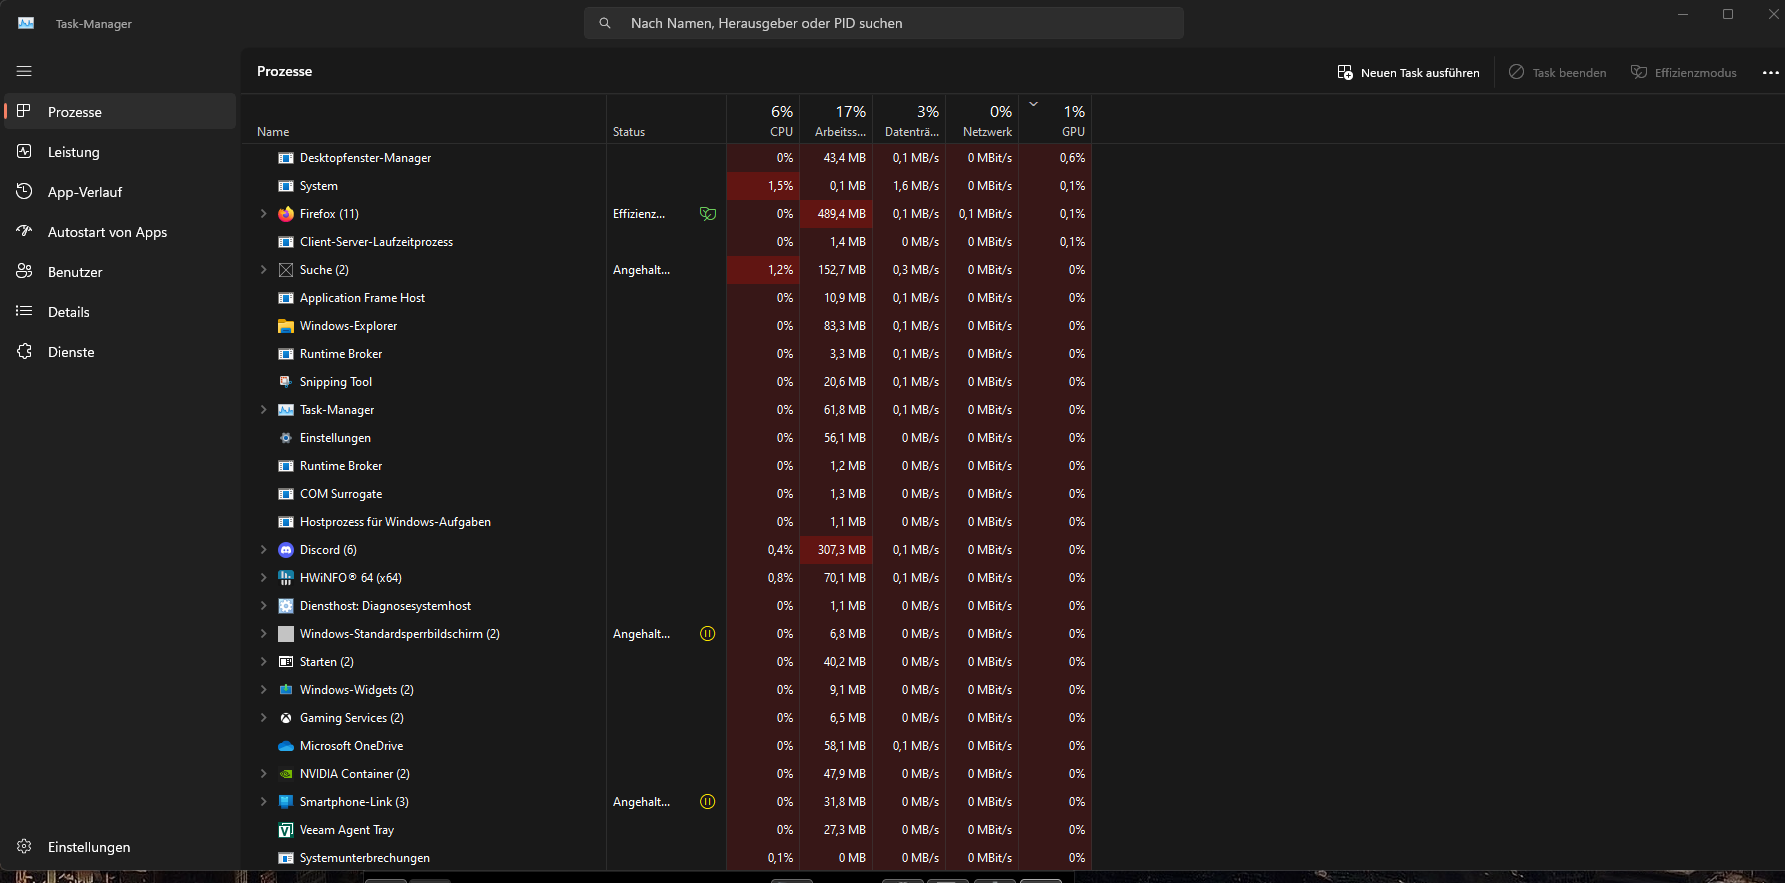Sort by the GPU column header
The height and width of the screenshot is (883, 1785).
[x=1056, y=120]
